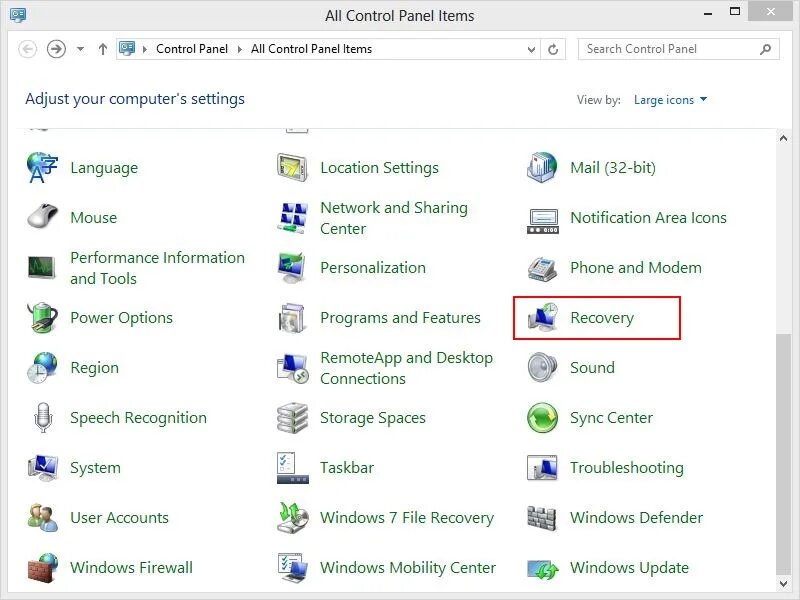Open Windows Firewall settings

tap(131, 567)
